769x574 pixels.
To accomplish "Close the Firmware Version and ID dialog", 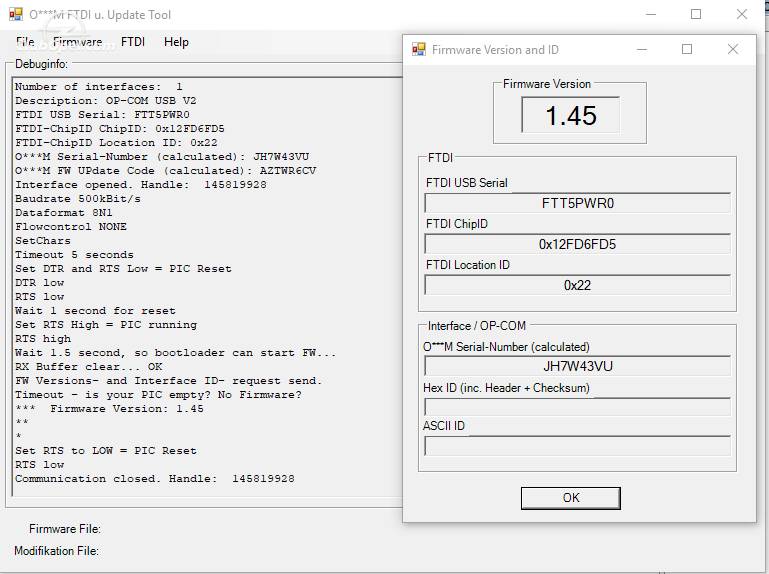I will (x=733, y=50).
